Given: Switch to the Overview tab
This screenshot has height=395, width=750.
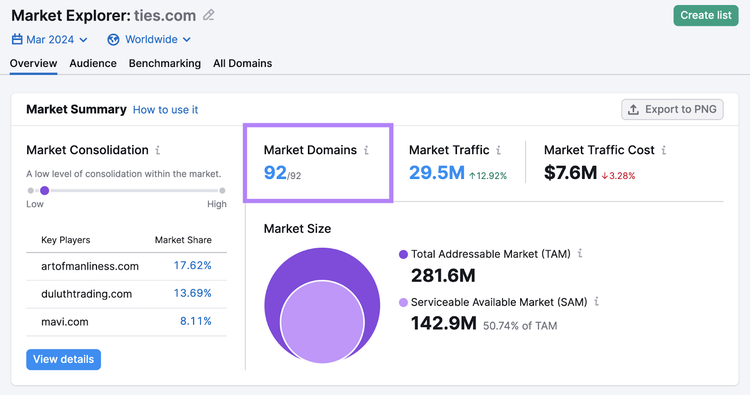Looking at the screenshot, I should pyautogui.click(x=33, y=64).
